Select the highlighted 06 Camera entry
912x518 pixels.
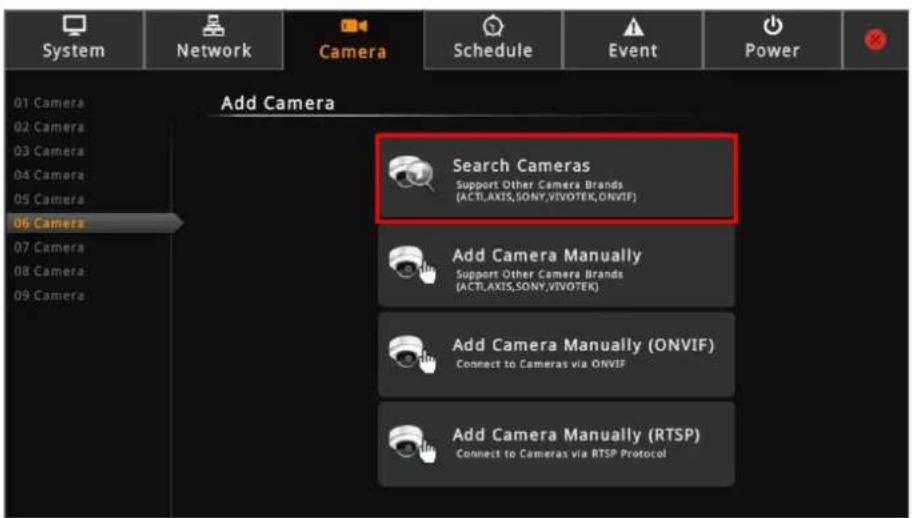[93, 223]
